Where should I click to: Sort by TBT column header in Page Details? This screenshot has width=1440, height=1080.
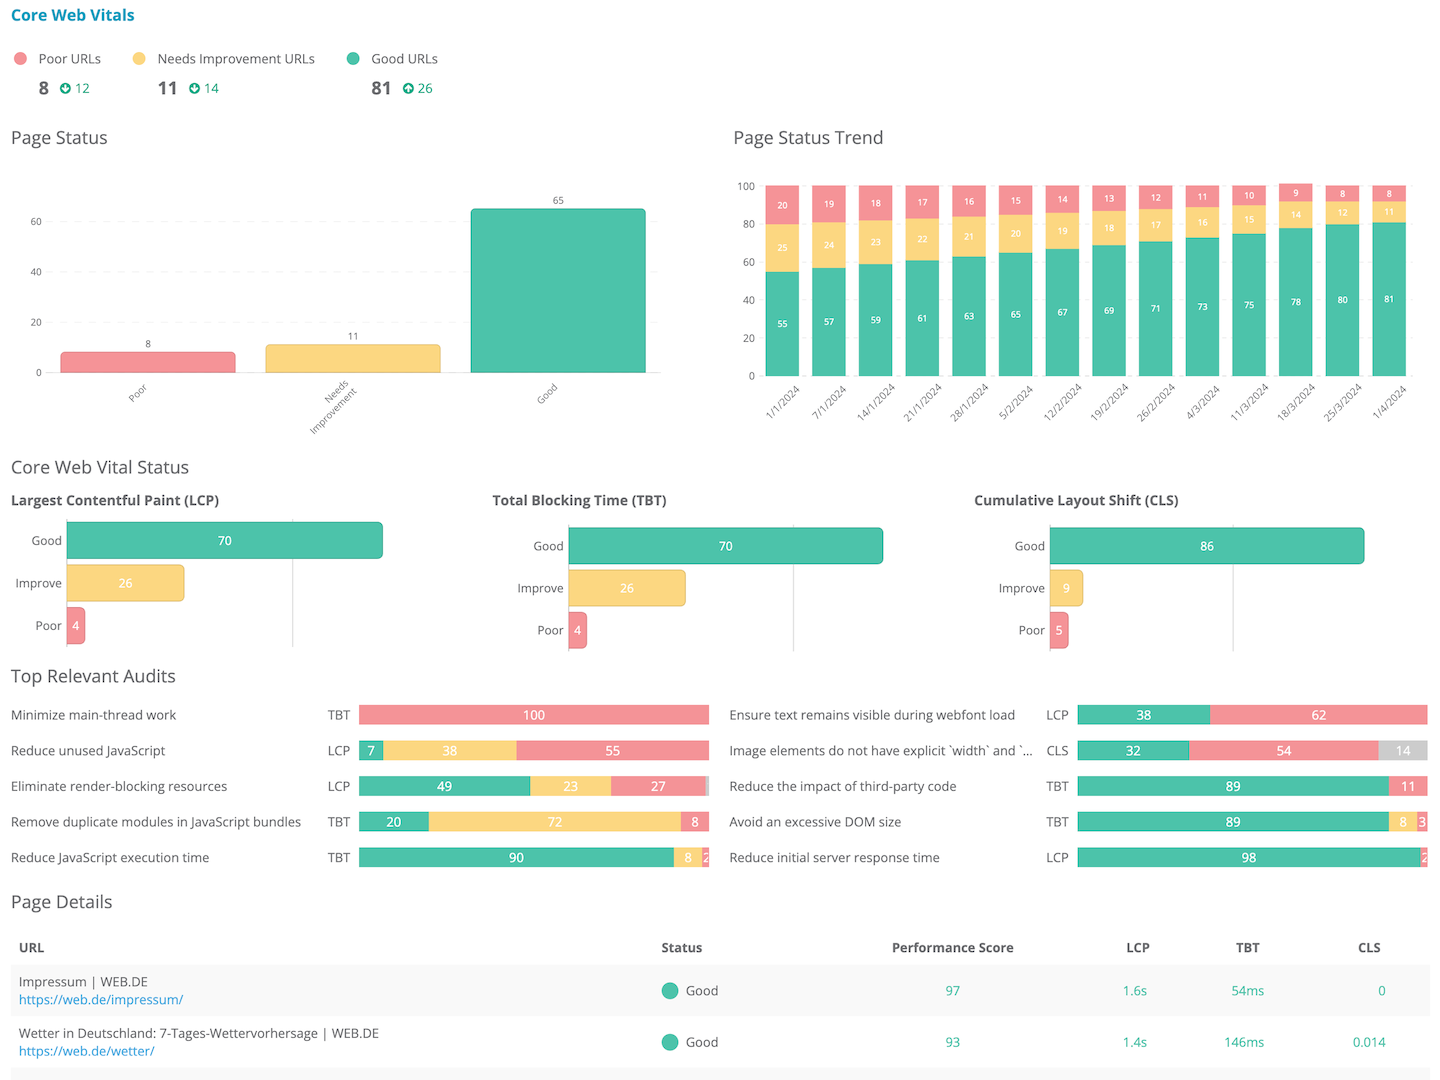point(1248,948)
